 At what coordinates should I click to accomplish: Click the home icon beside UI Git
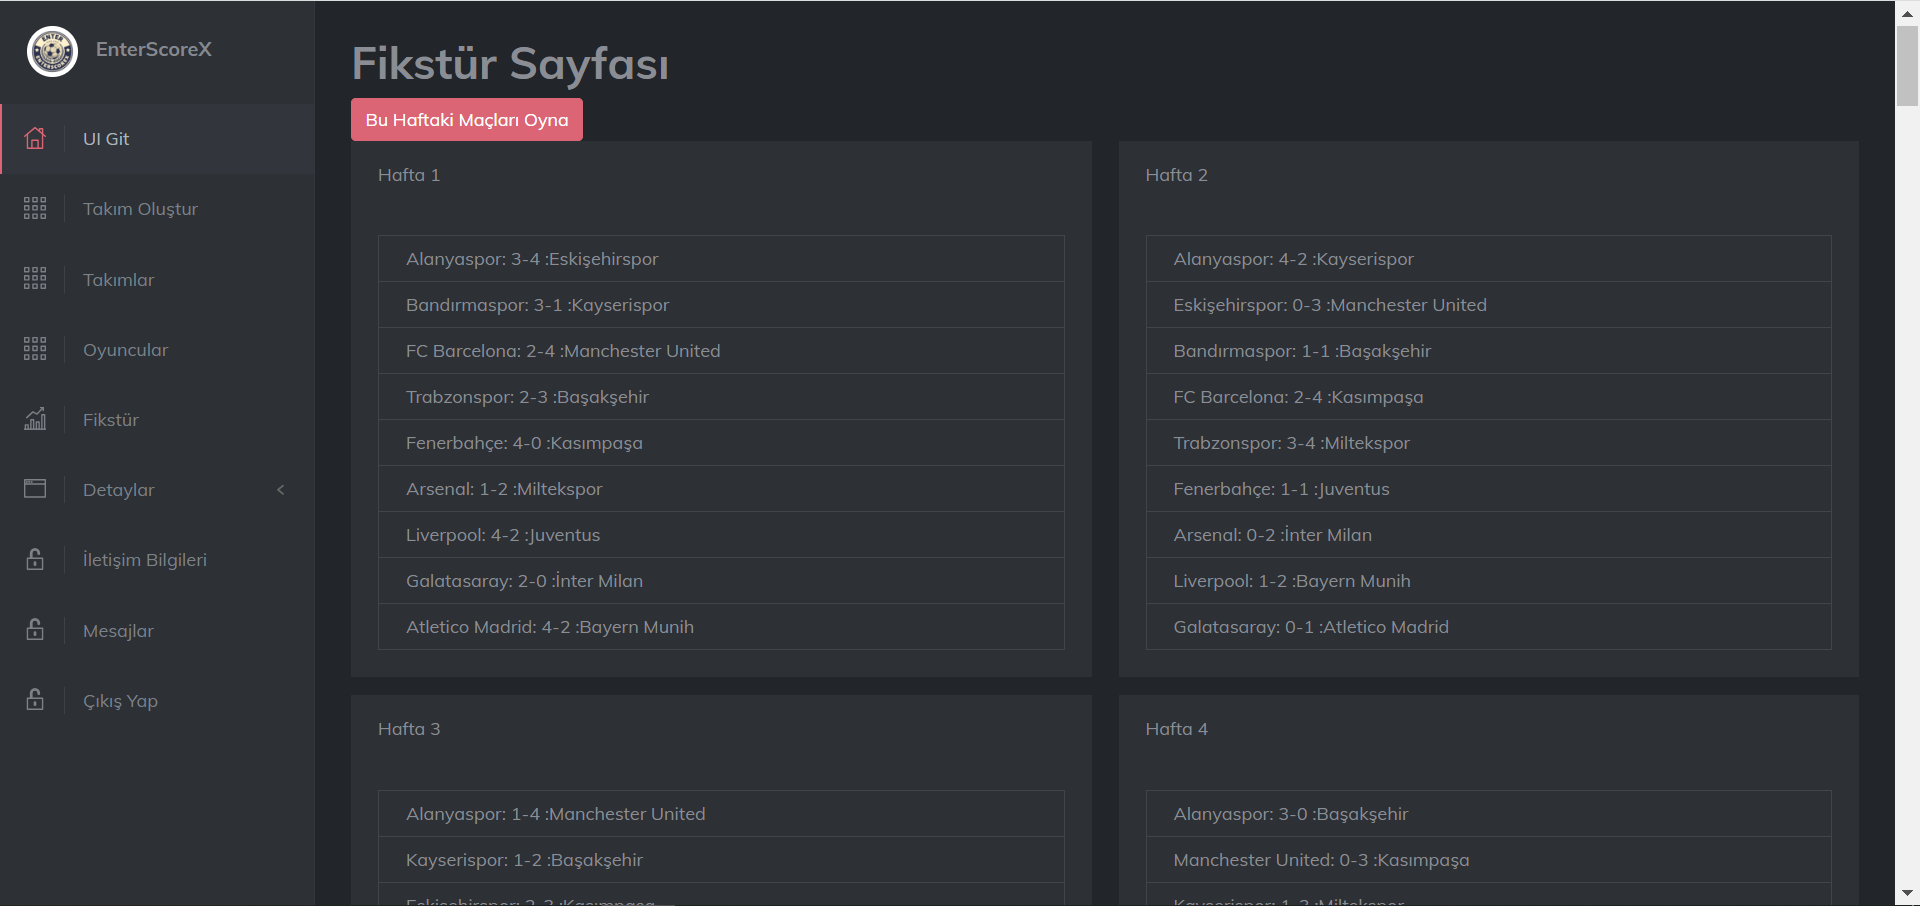click(x=35, y=139)
